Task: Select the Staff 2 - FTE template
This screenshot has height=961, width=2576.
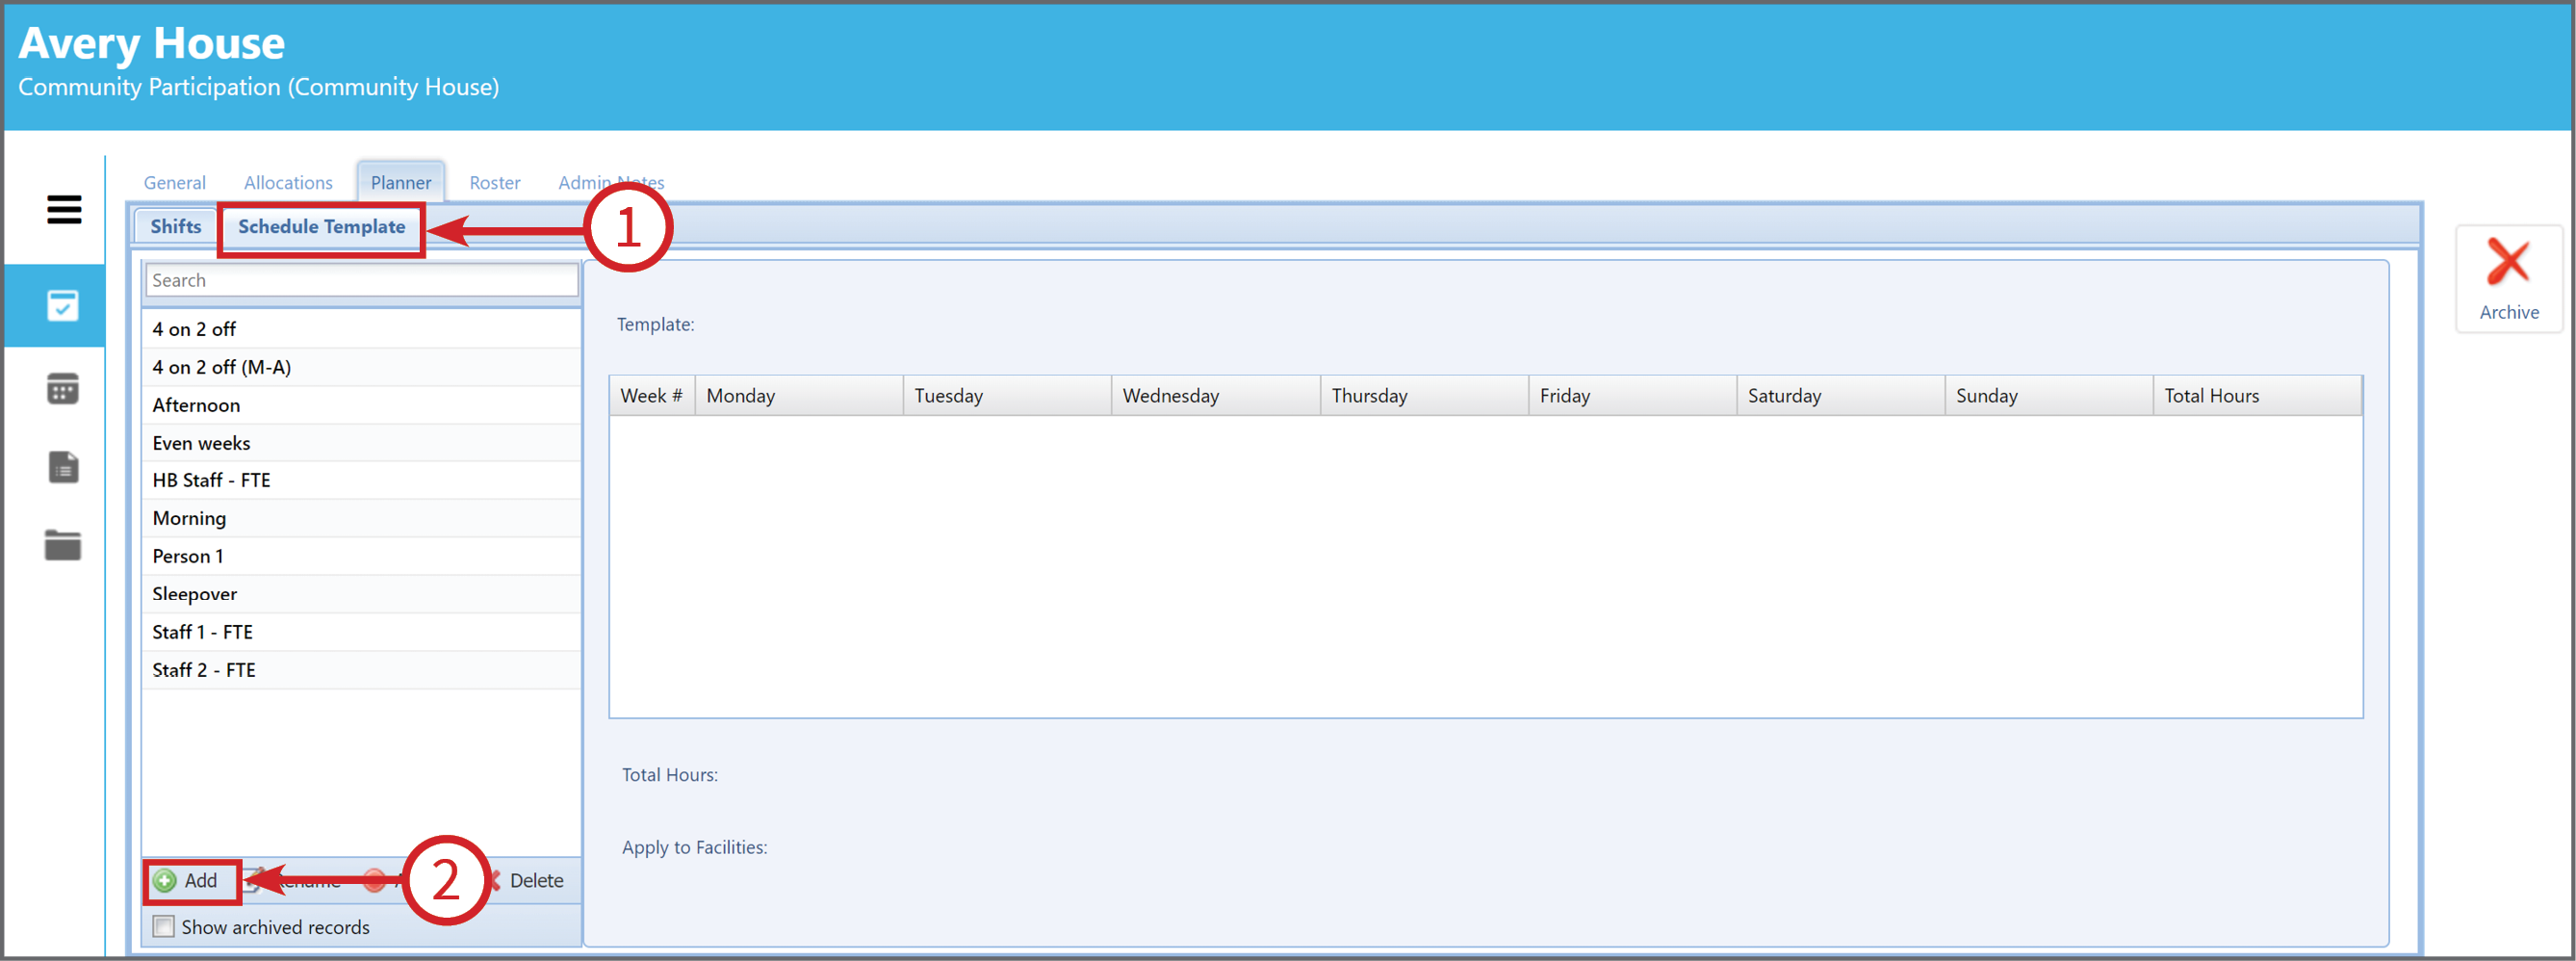Action: (362, 670)
